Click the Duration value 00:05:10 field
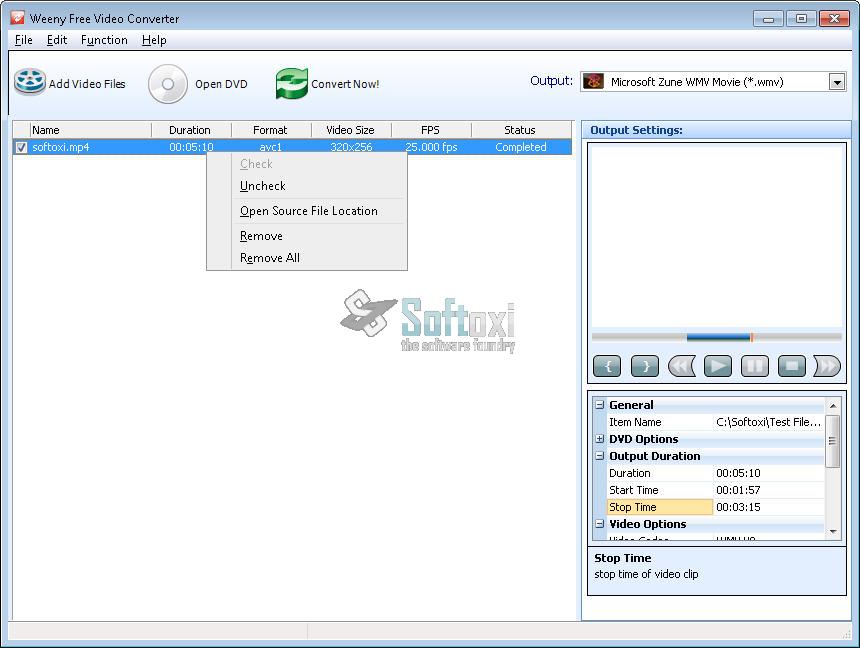 (768, 473)
